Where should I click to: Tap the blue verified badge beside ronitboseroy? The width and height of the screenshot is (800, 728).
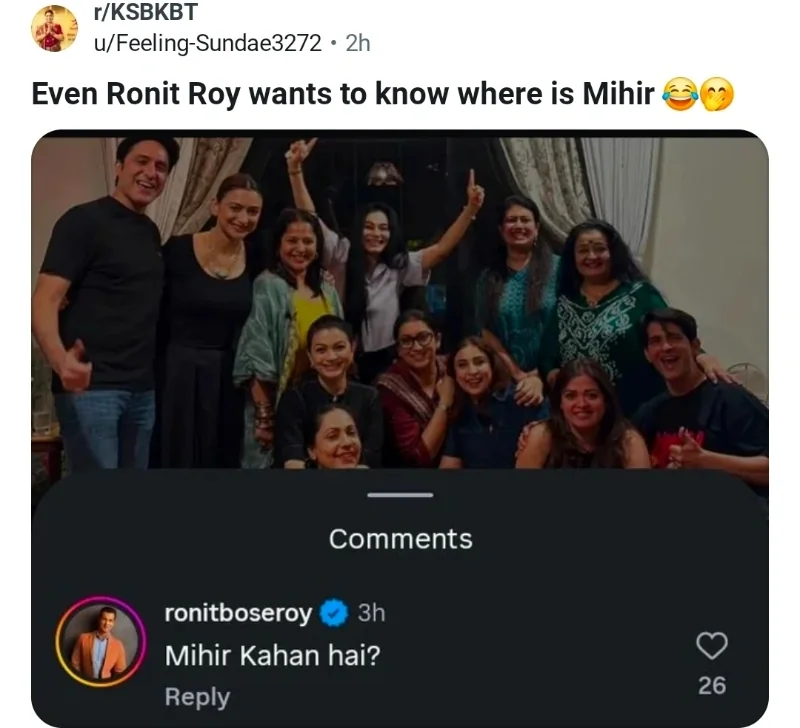(x=334, y=613)
